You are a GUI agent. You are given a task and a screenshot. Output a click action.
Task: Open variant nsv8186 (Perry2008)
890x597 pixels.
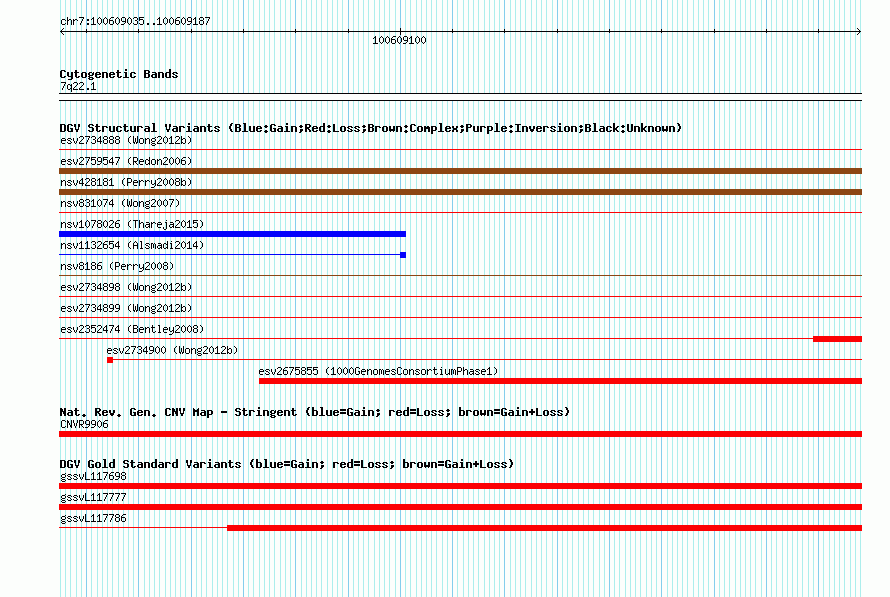point(117,266)
